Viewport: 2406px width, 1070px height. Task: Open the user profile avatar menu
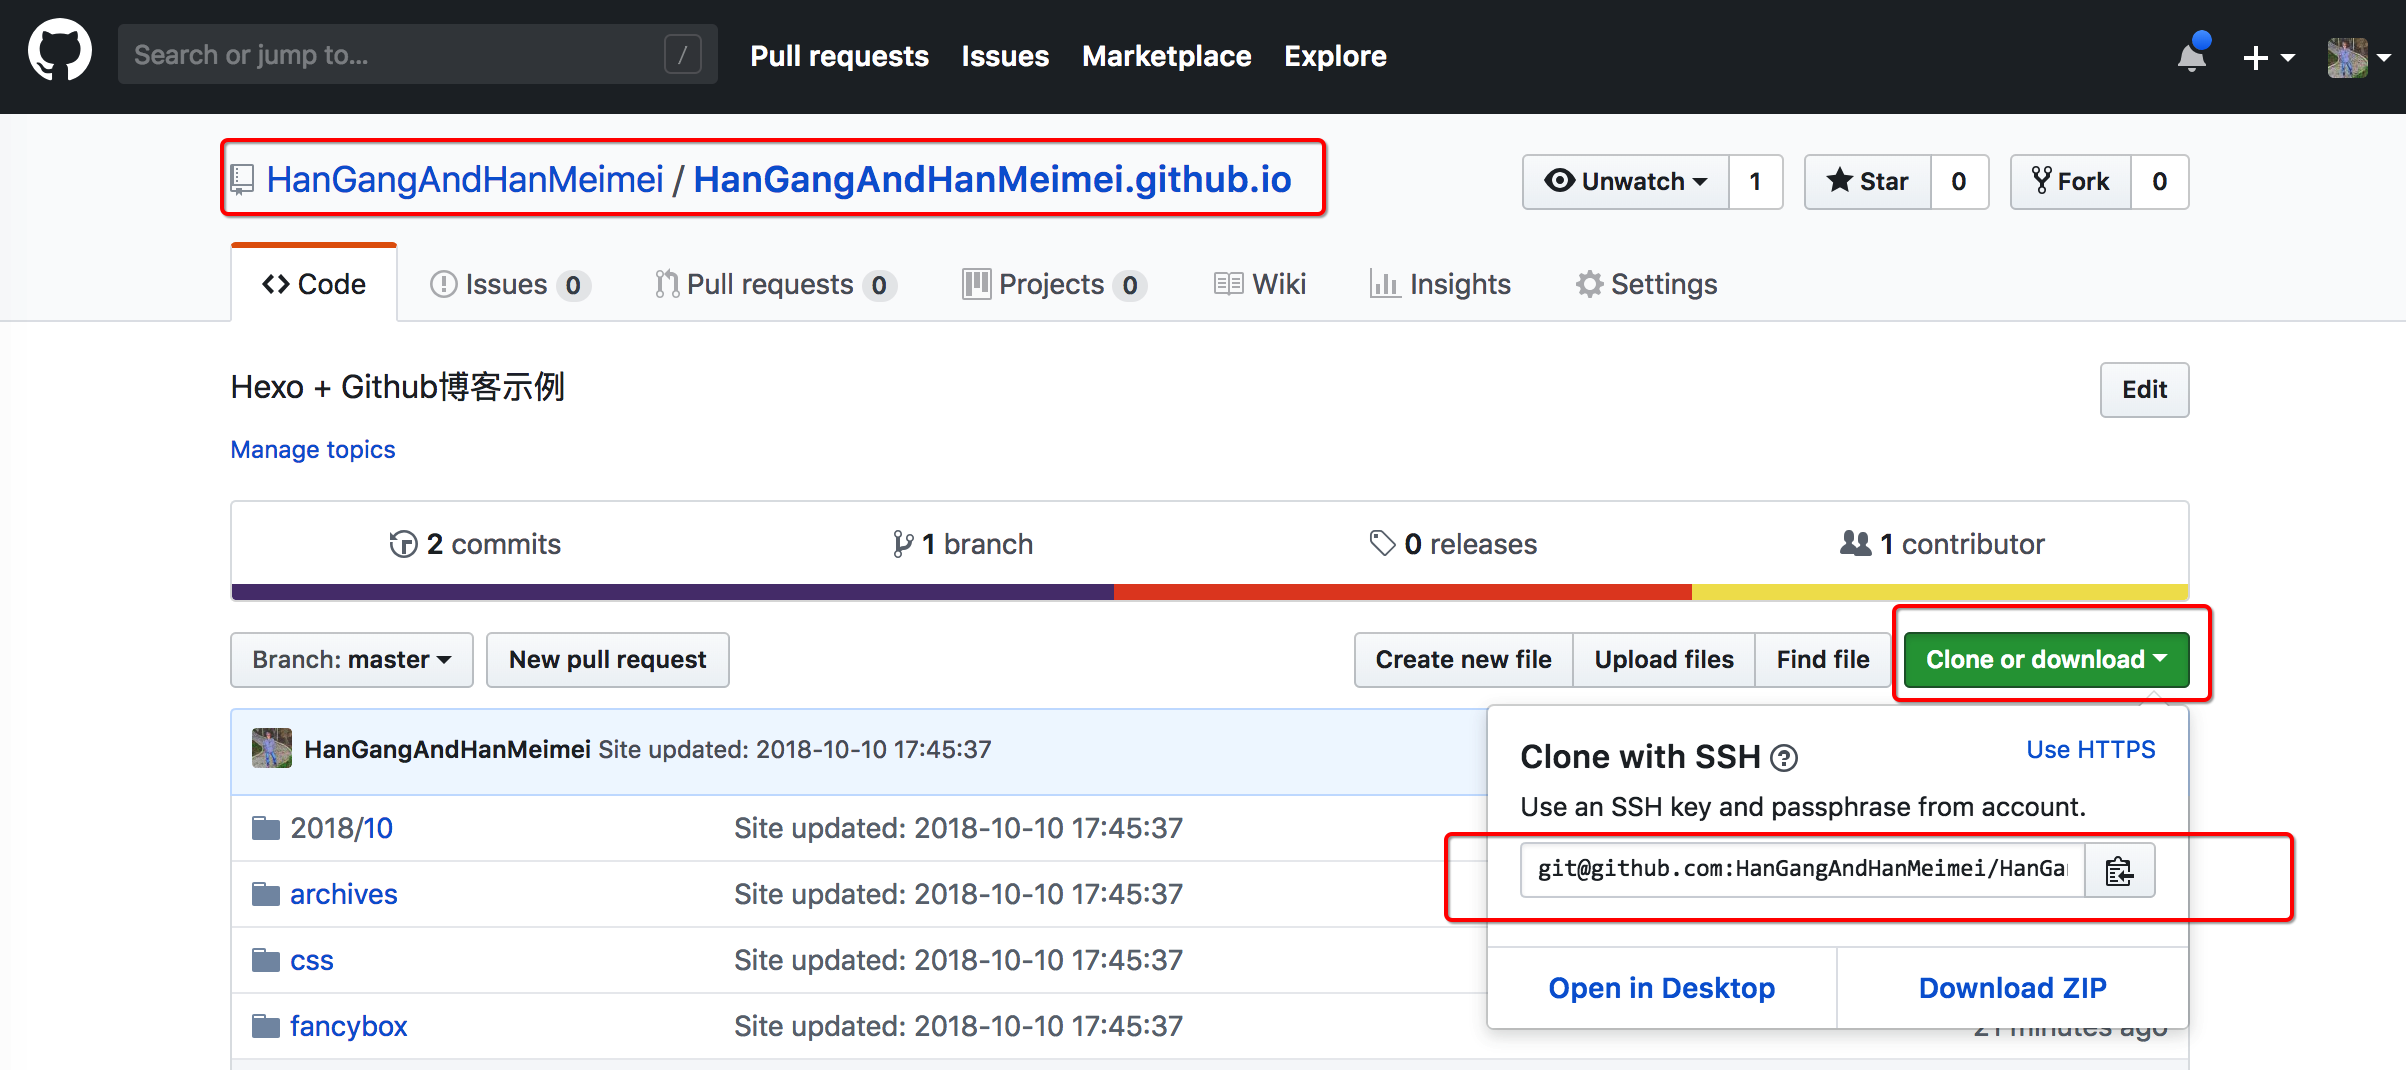(x=2359, y=58)
